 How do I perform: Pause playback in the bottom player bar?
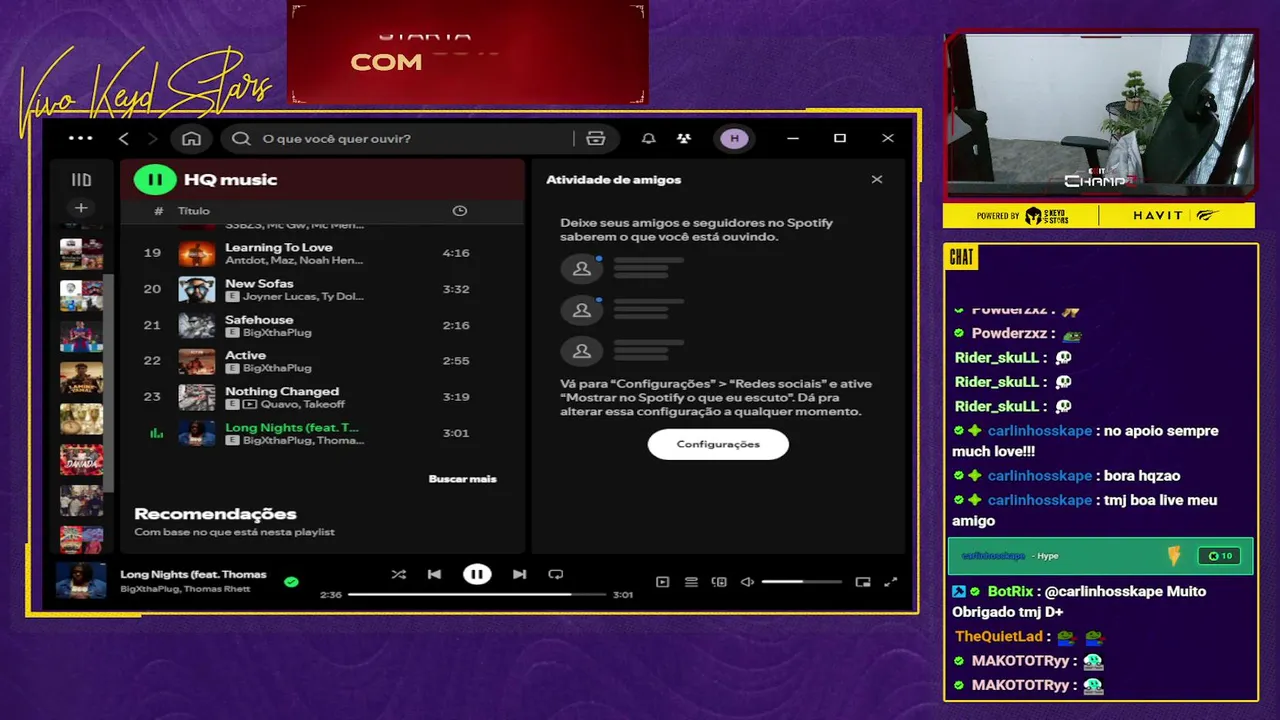pos(477,574)
